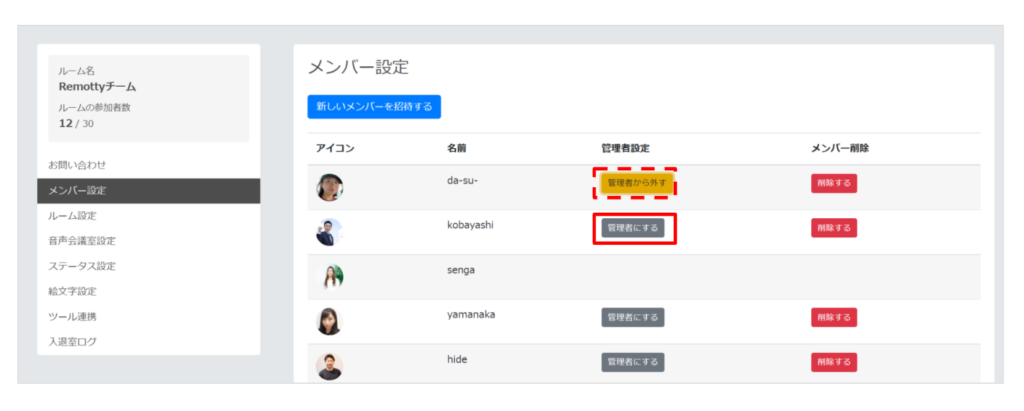1024x411 pixels.
Task: Click the メンバー削除 column header
Action: [x=840, y=148]
